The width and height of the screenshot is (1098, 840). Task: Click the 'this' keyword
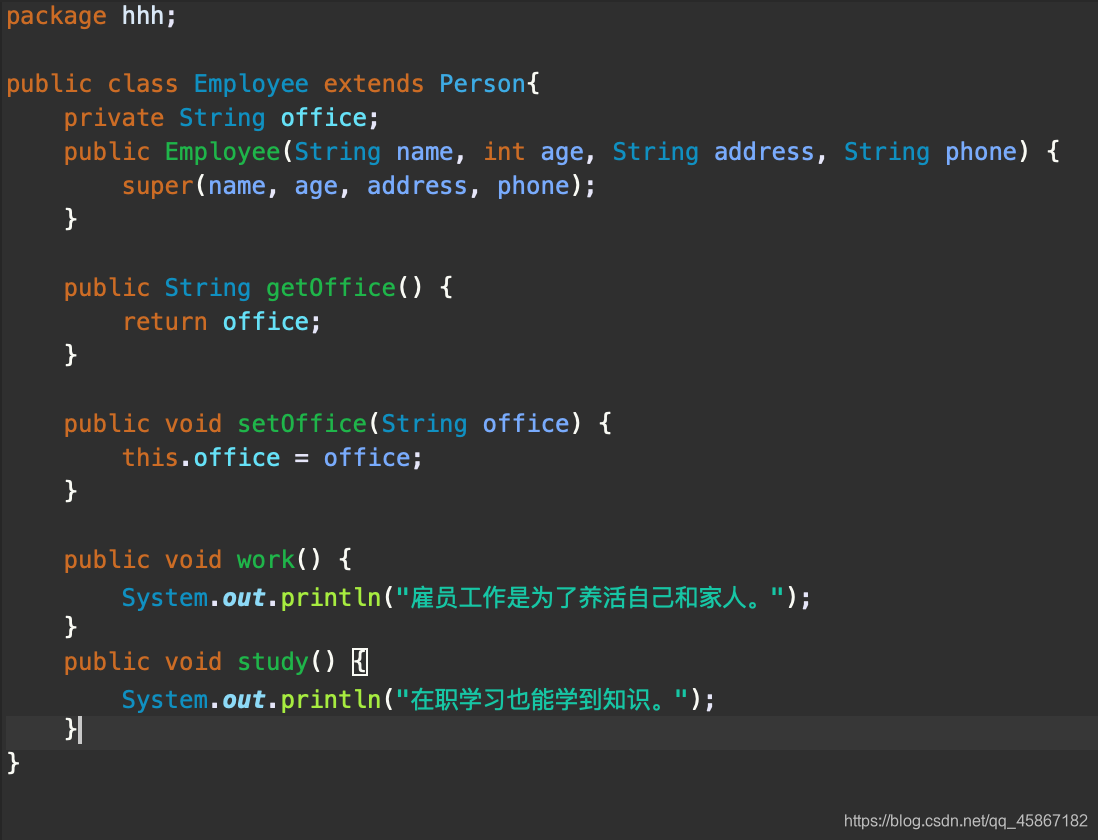click(150, 456)
